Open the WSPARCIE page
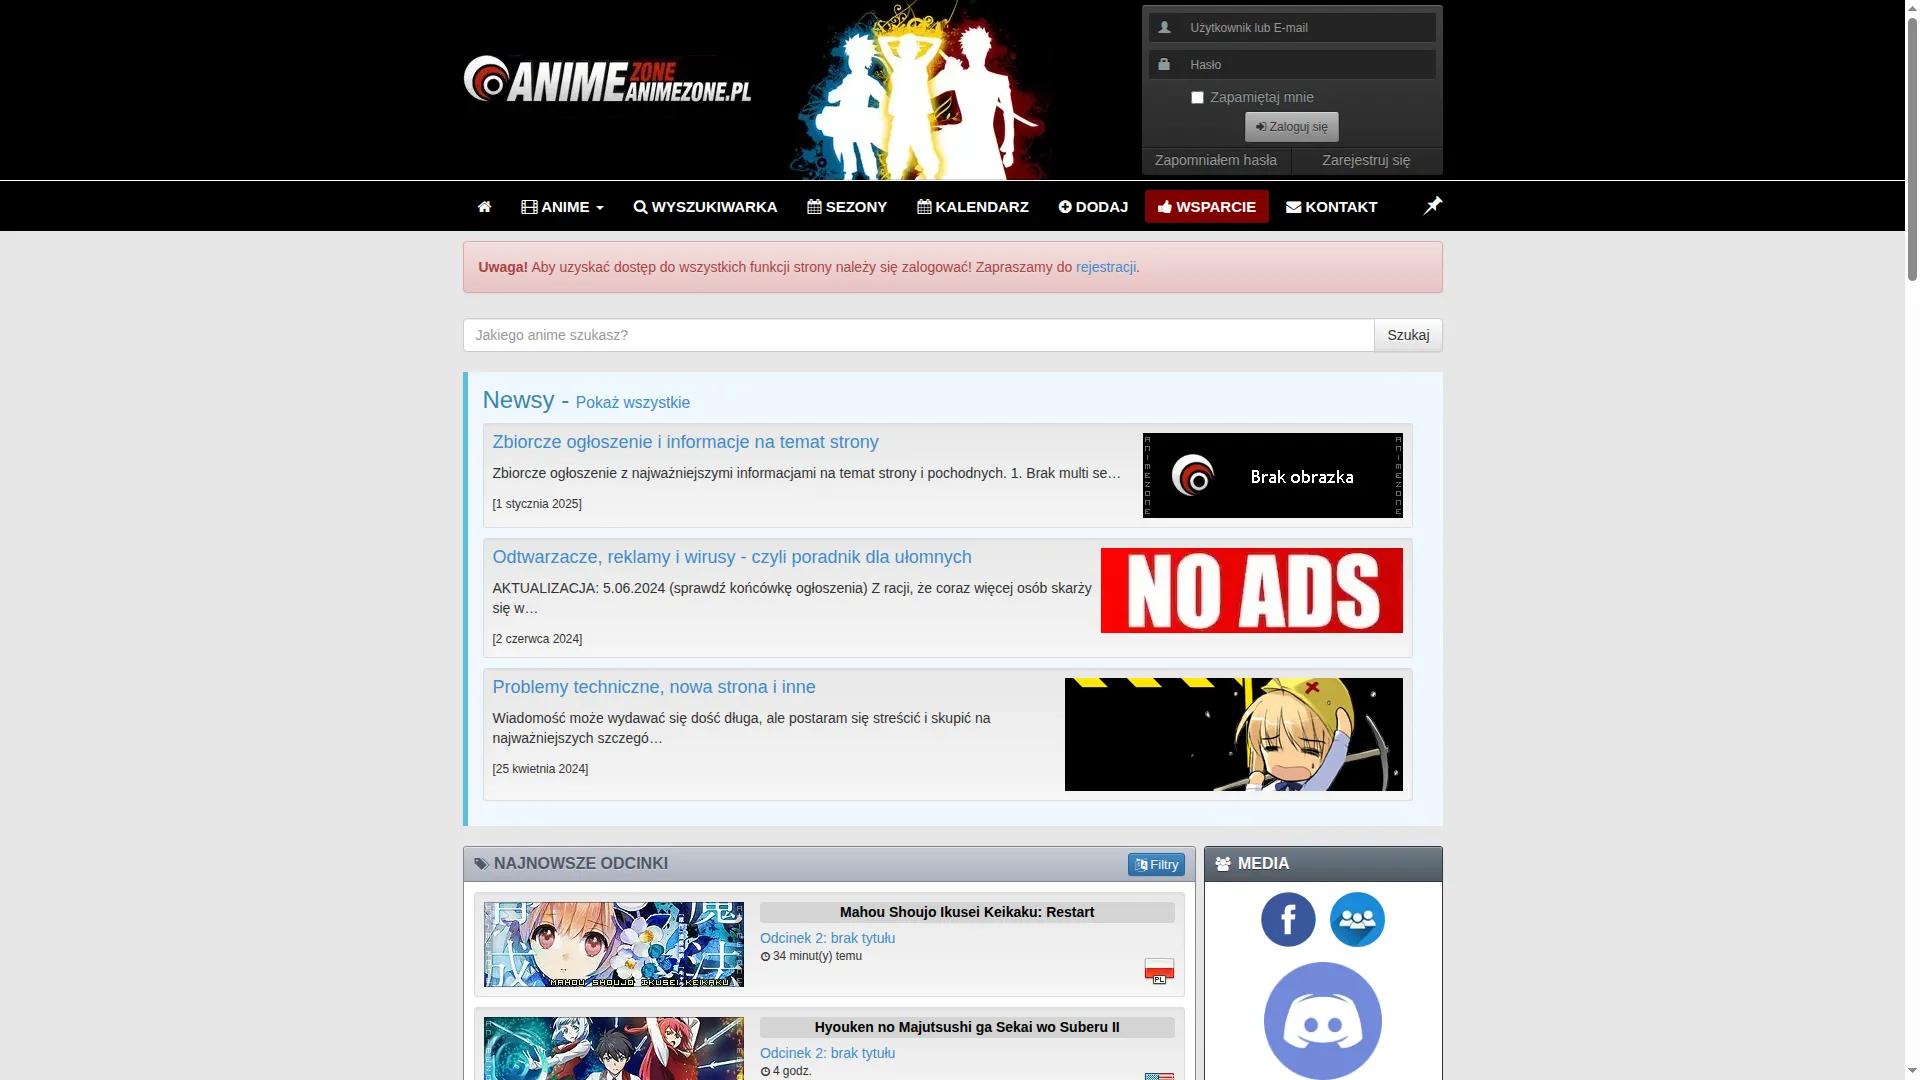 click(x=1206, y=207)
